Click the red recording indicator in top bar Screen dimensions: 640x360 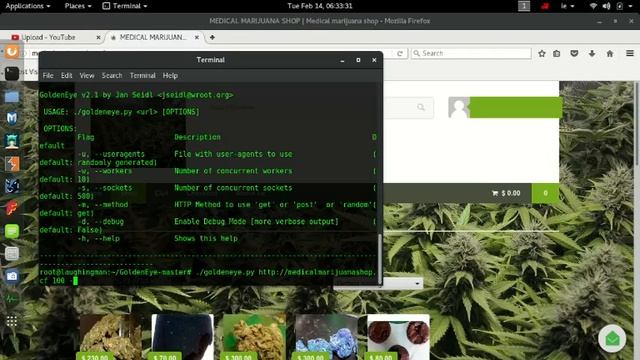545,6
